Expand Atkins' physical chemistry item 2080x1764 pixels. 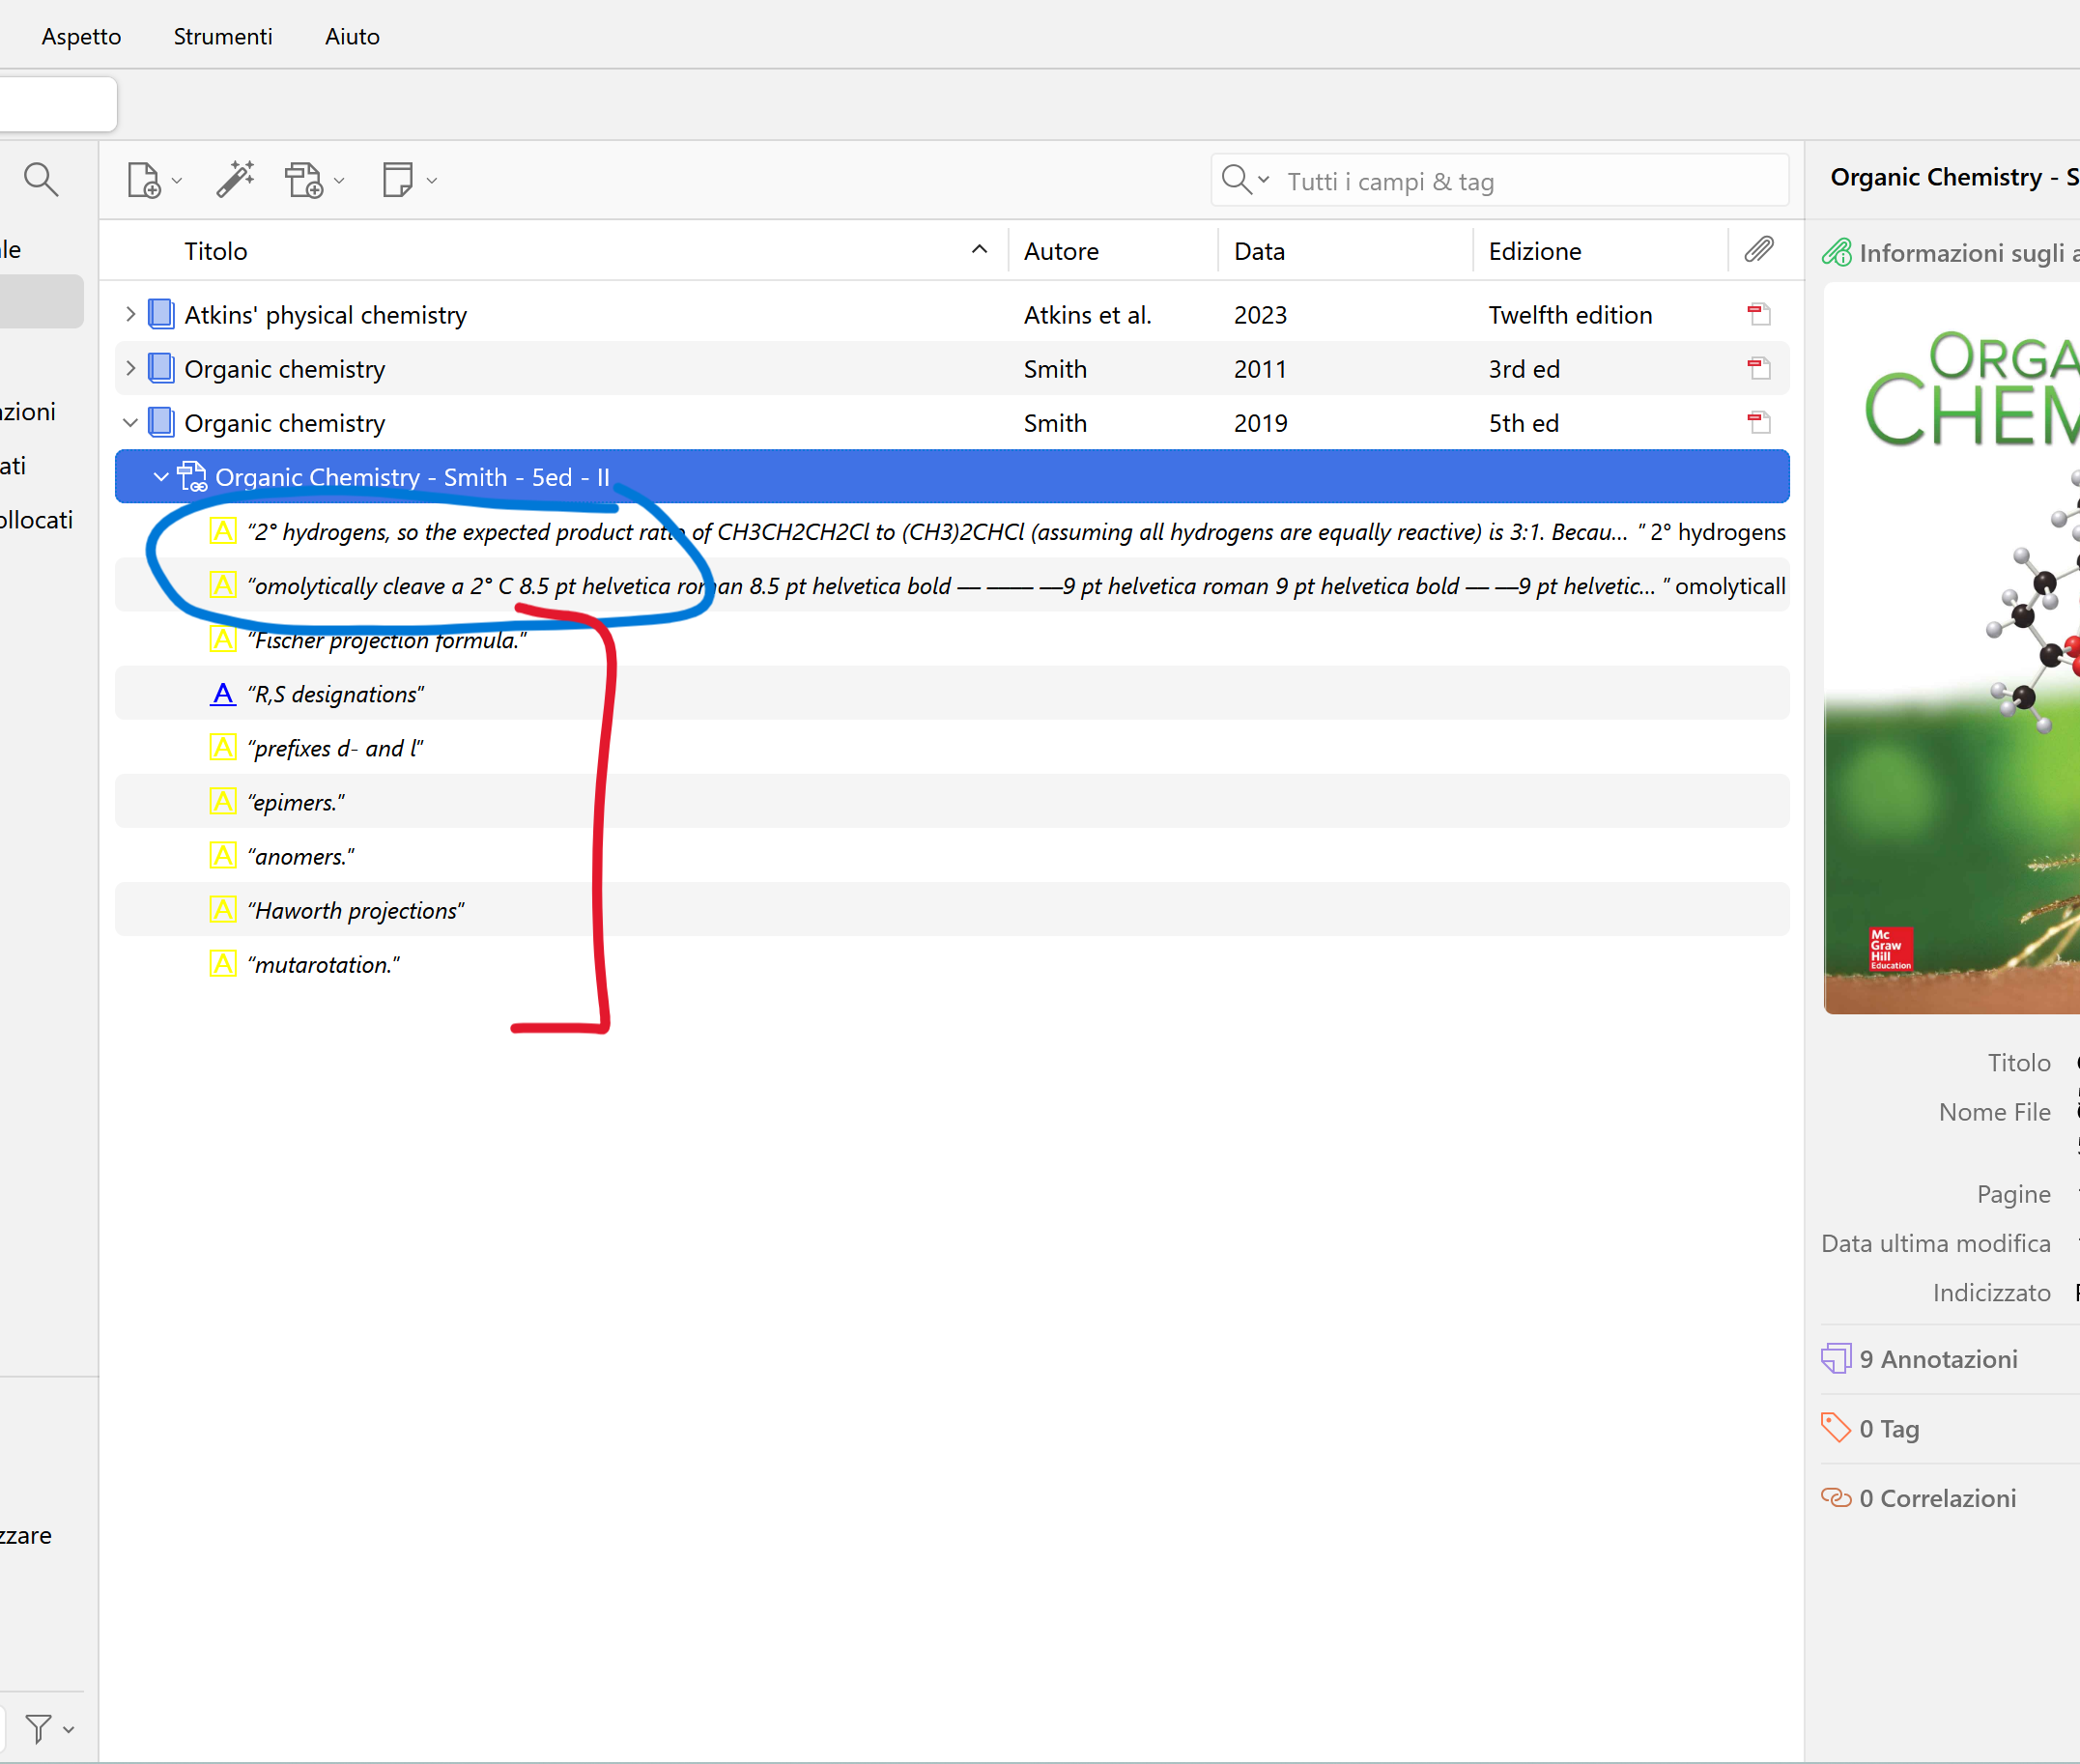(x=130, y=315)
